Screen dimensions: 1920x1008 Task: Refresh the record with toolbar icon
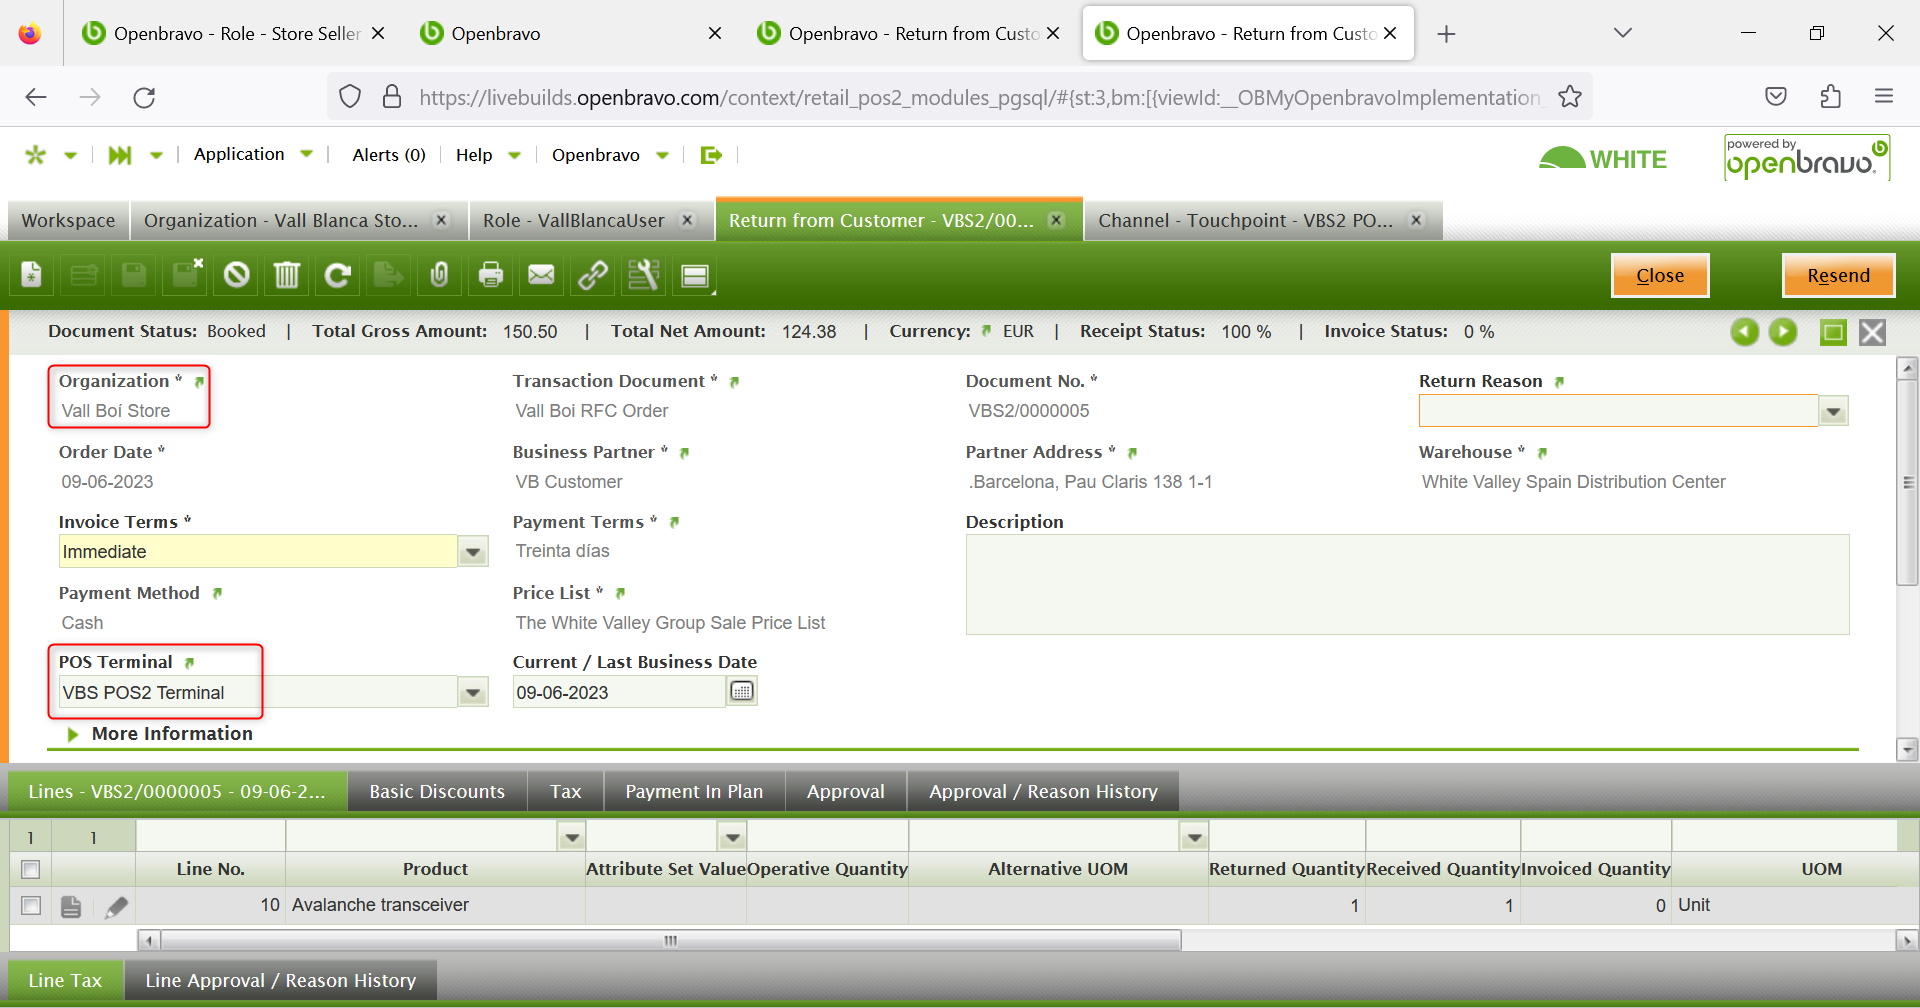(338, 275)
